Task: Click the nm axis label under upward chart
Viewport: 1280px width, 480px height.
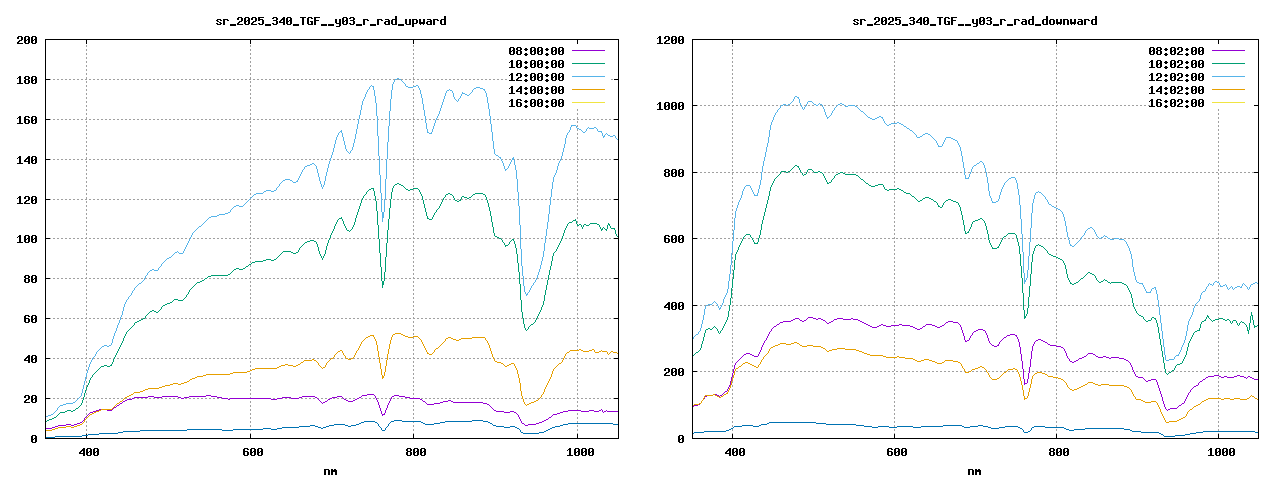Action: click(331, 470)
